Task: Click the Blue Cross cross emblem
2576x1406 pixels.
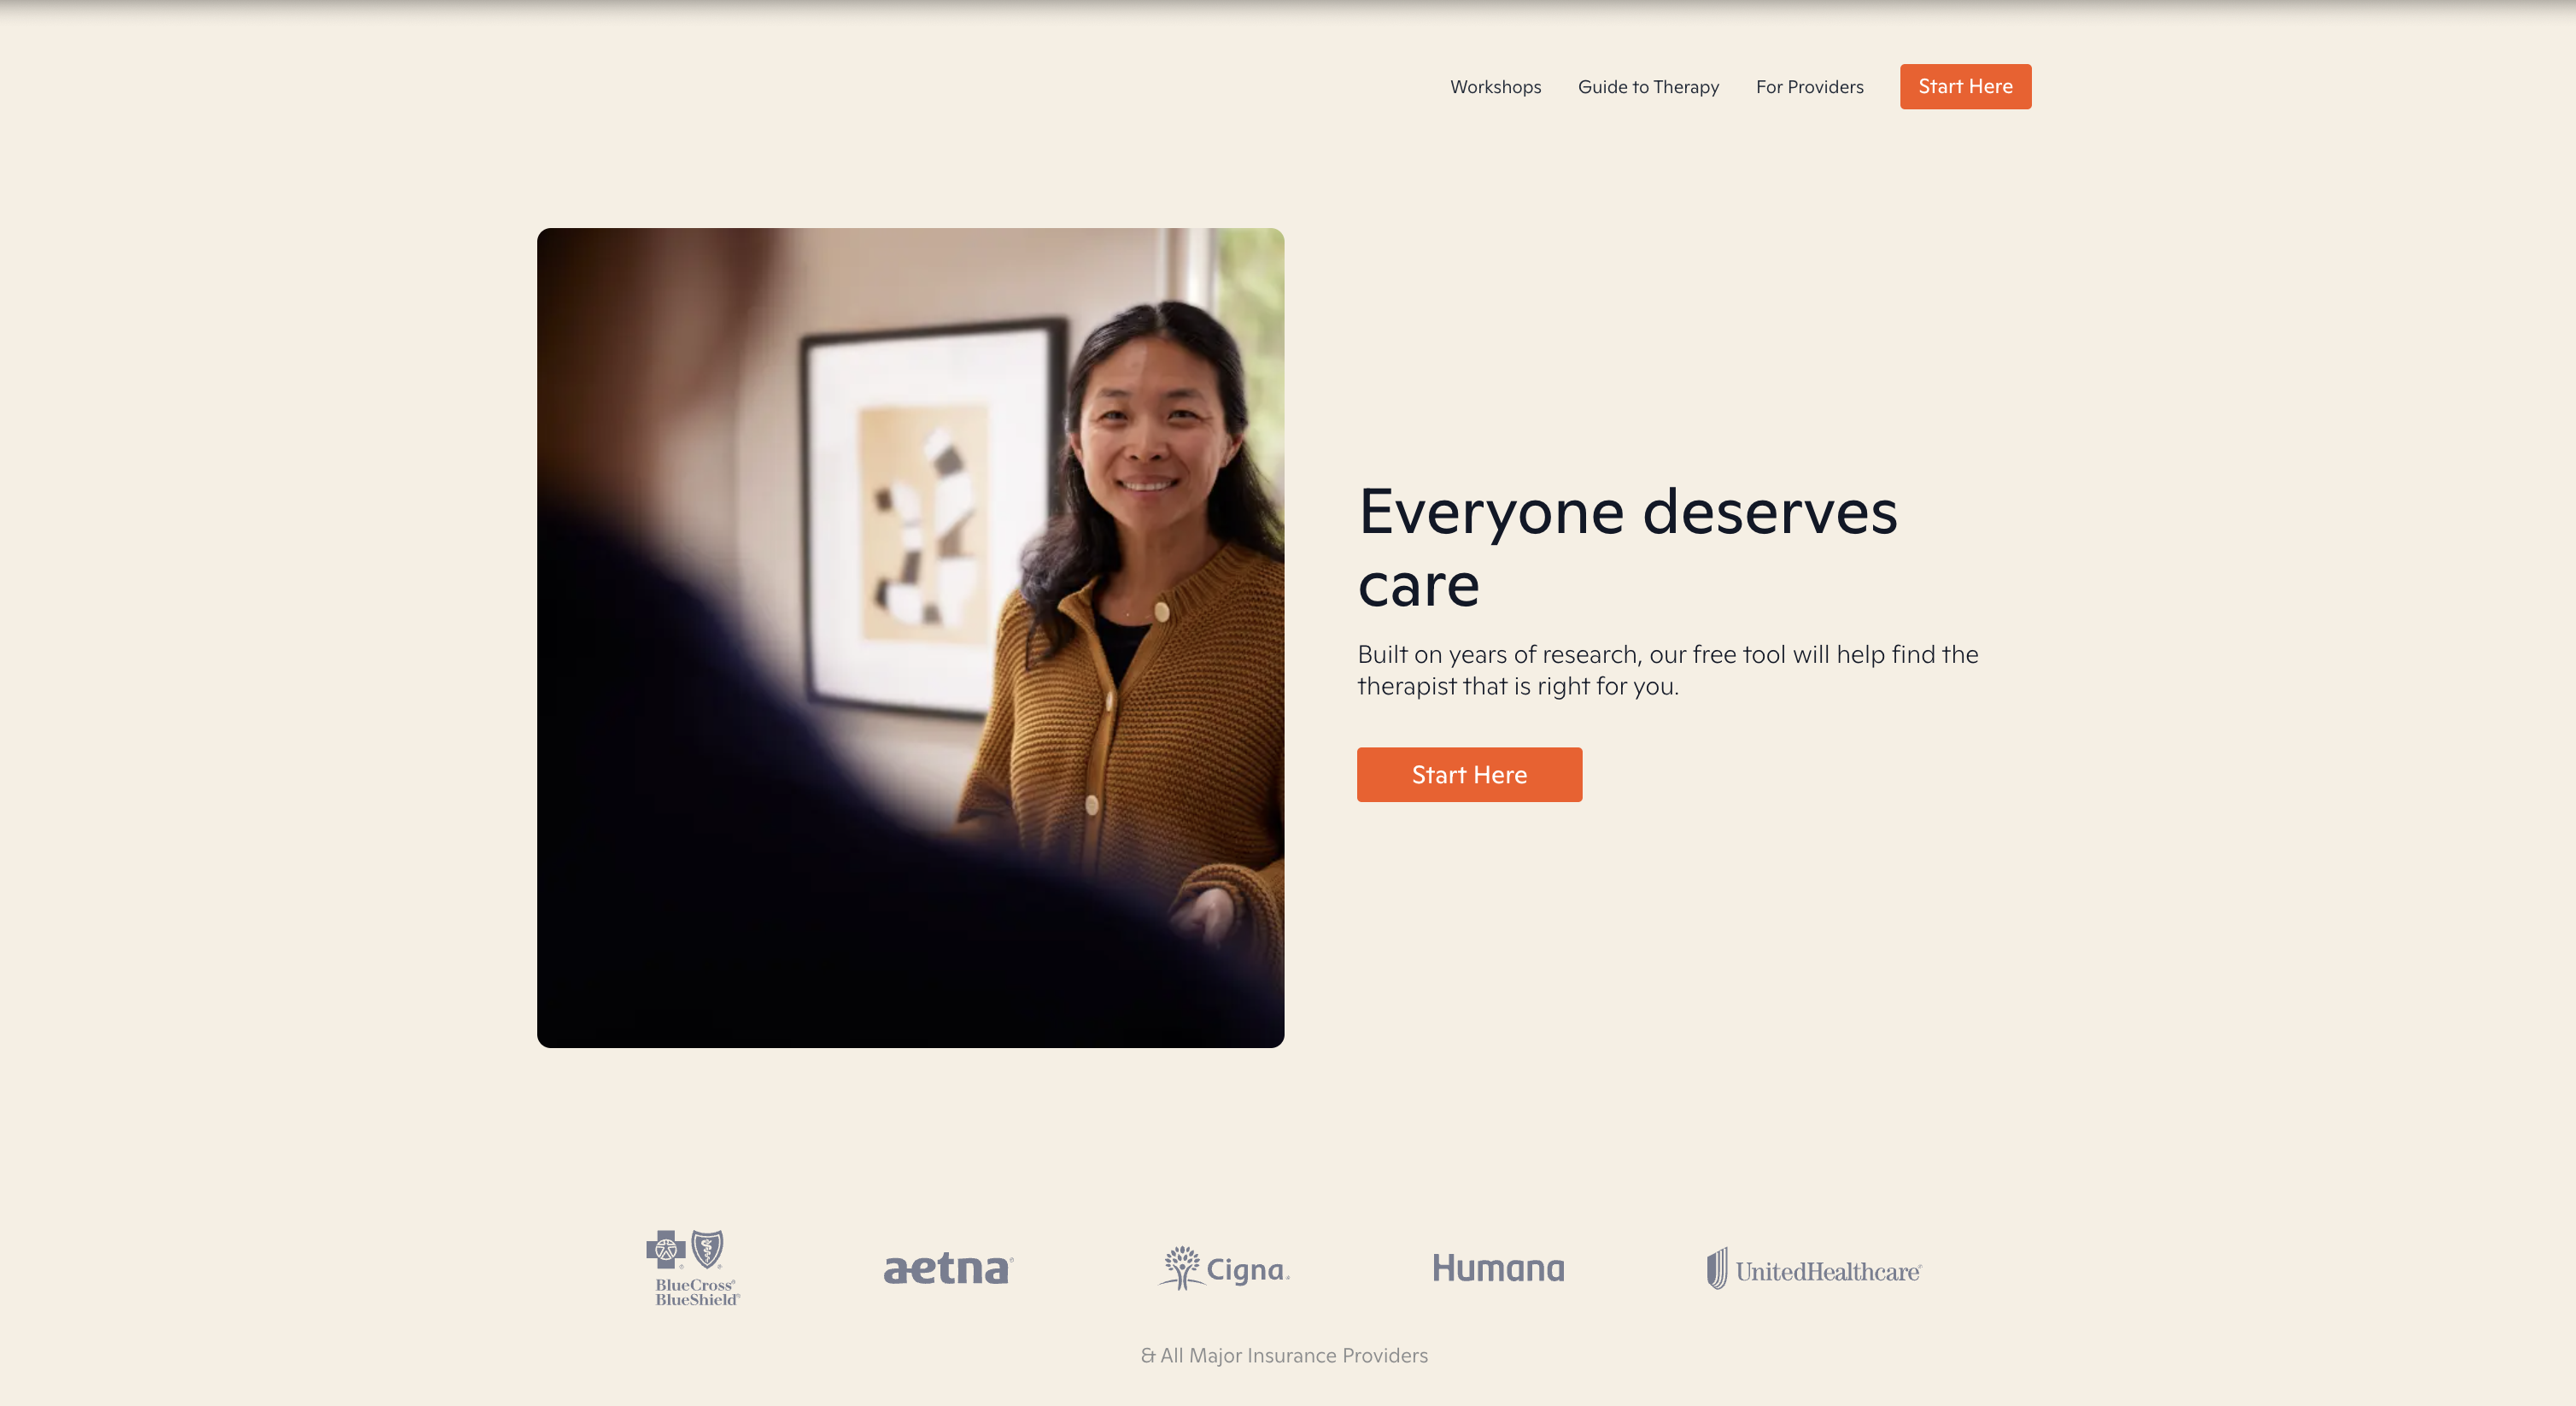Action: click(666, 1250)
